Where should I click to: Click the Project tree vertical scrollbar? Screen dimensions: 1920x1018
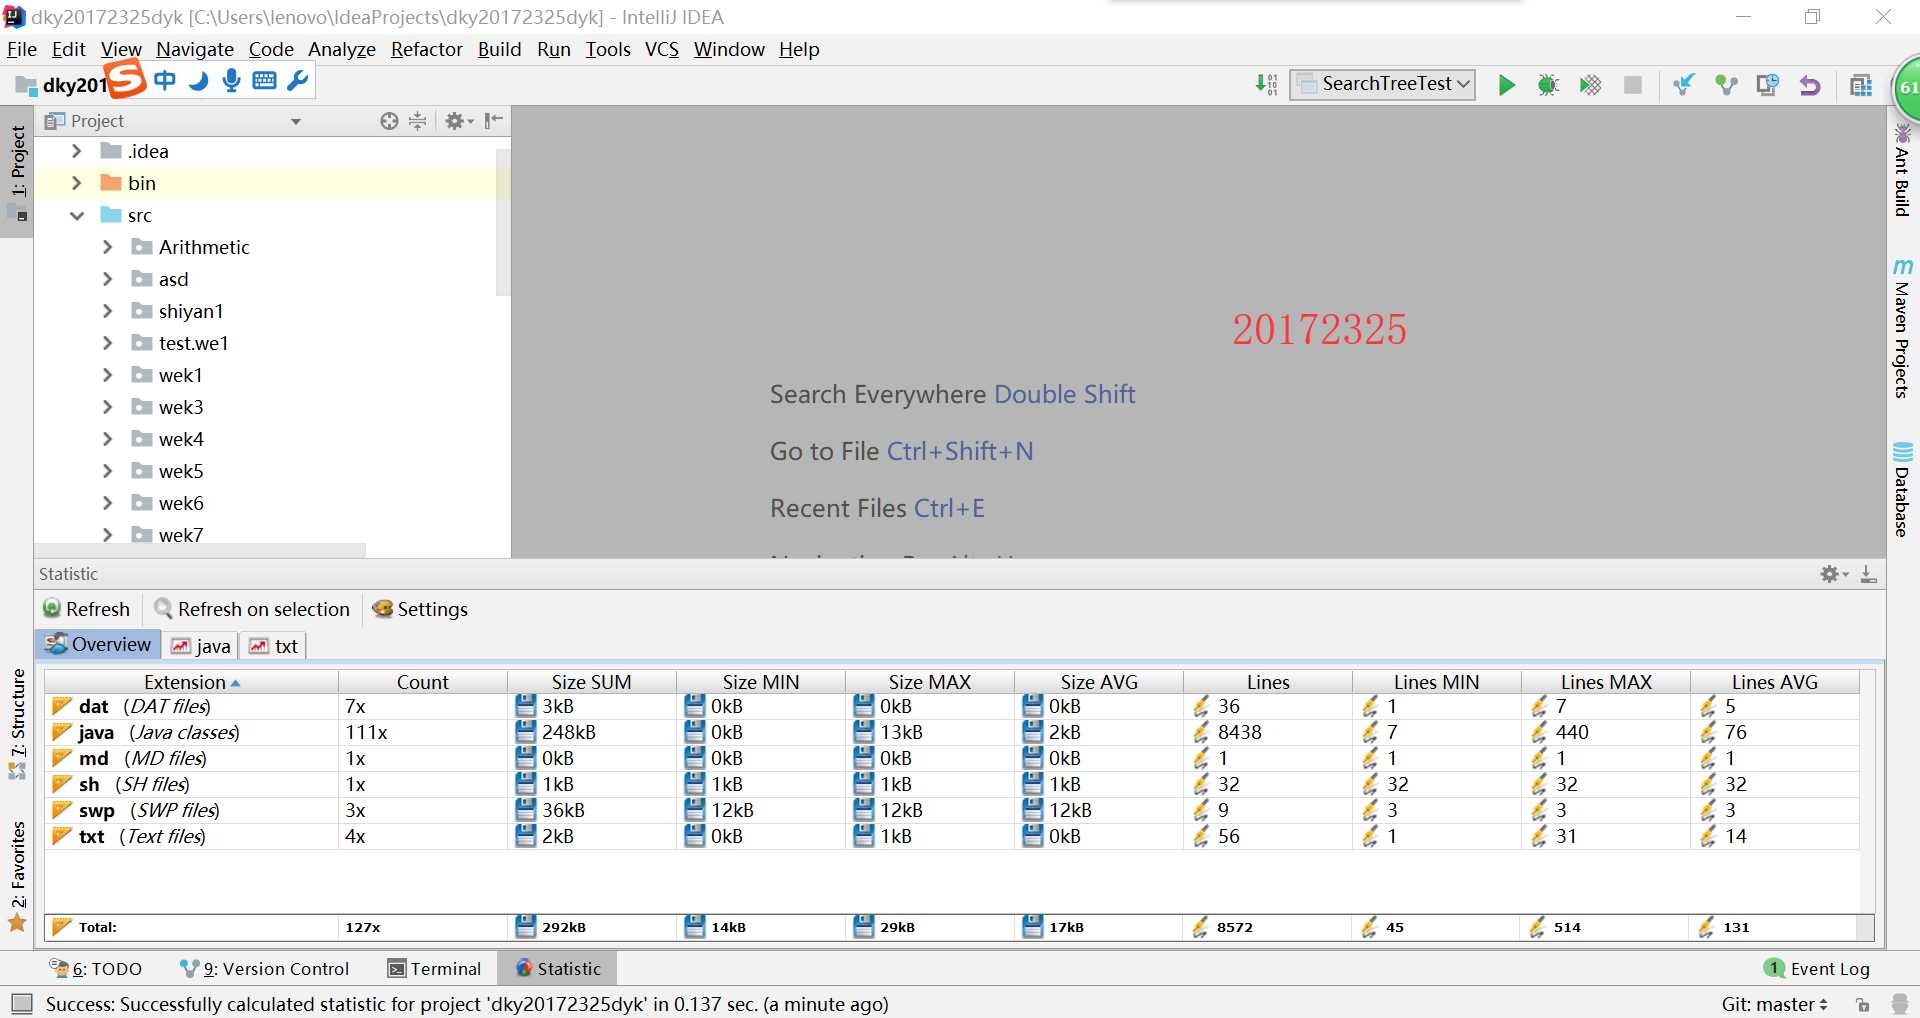click(x=503, y=222)
